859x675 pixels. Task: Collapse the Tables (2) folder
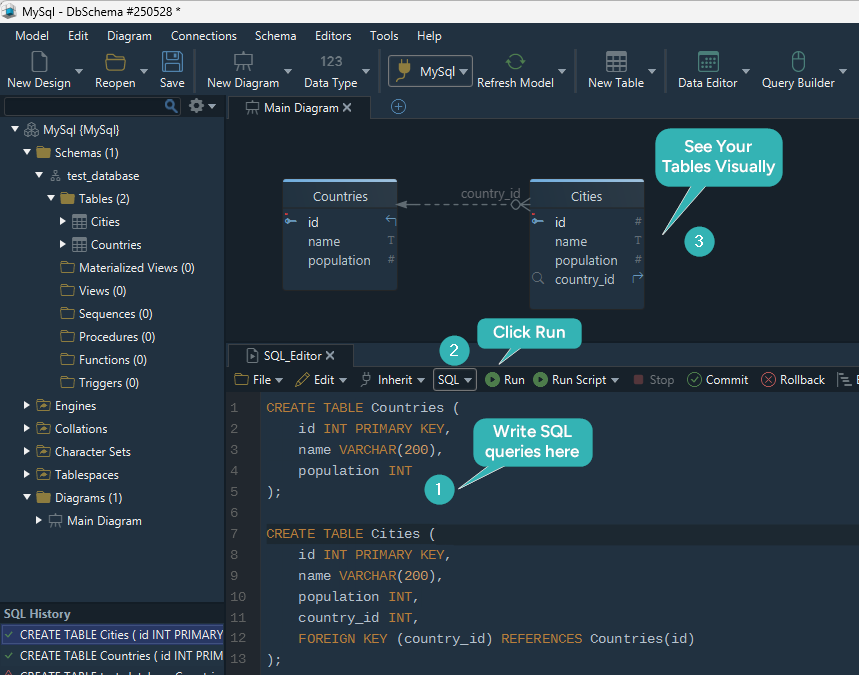point(51,198)
